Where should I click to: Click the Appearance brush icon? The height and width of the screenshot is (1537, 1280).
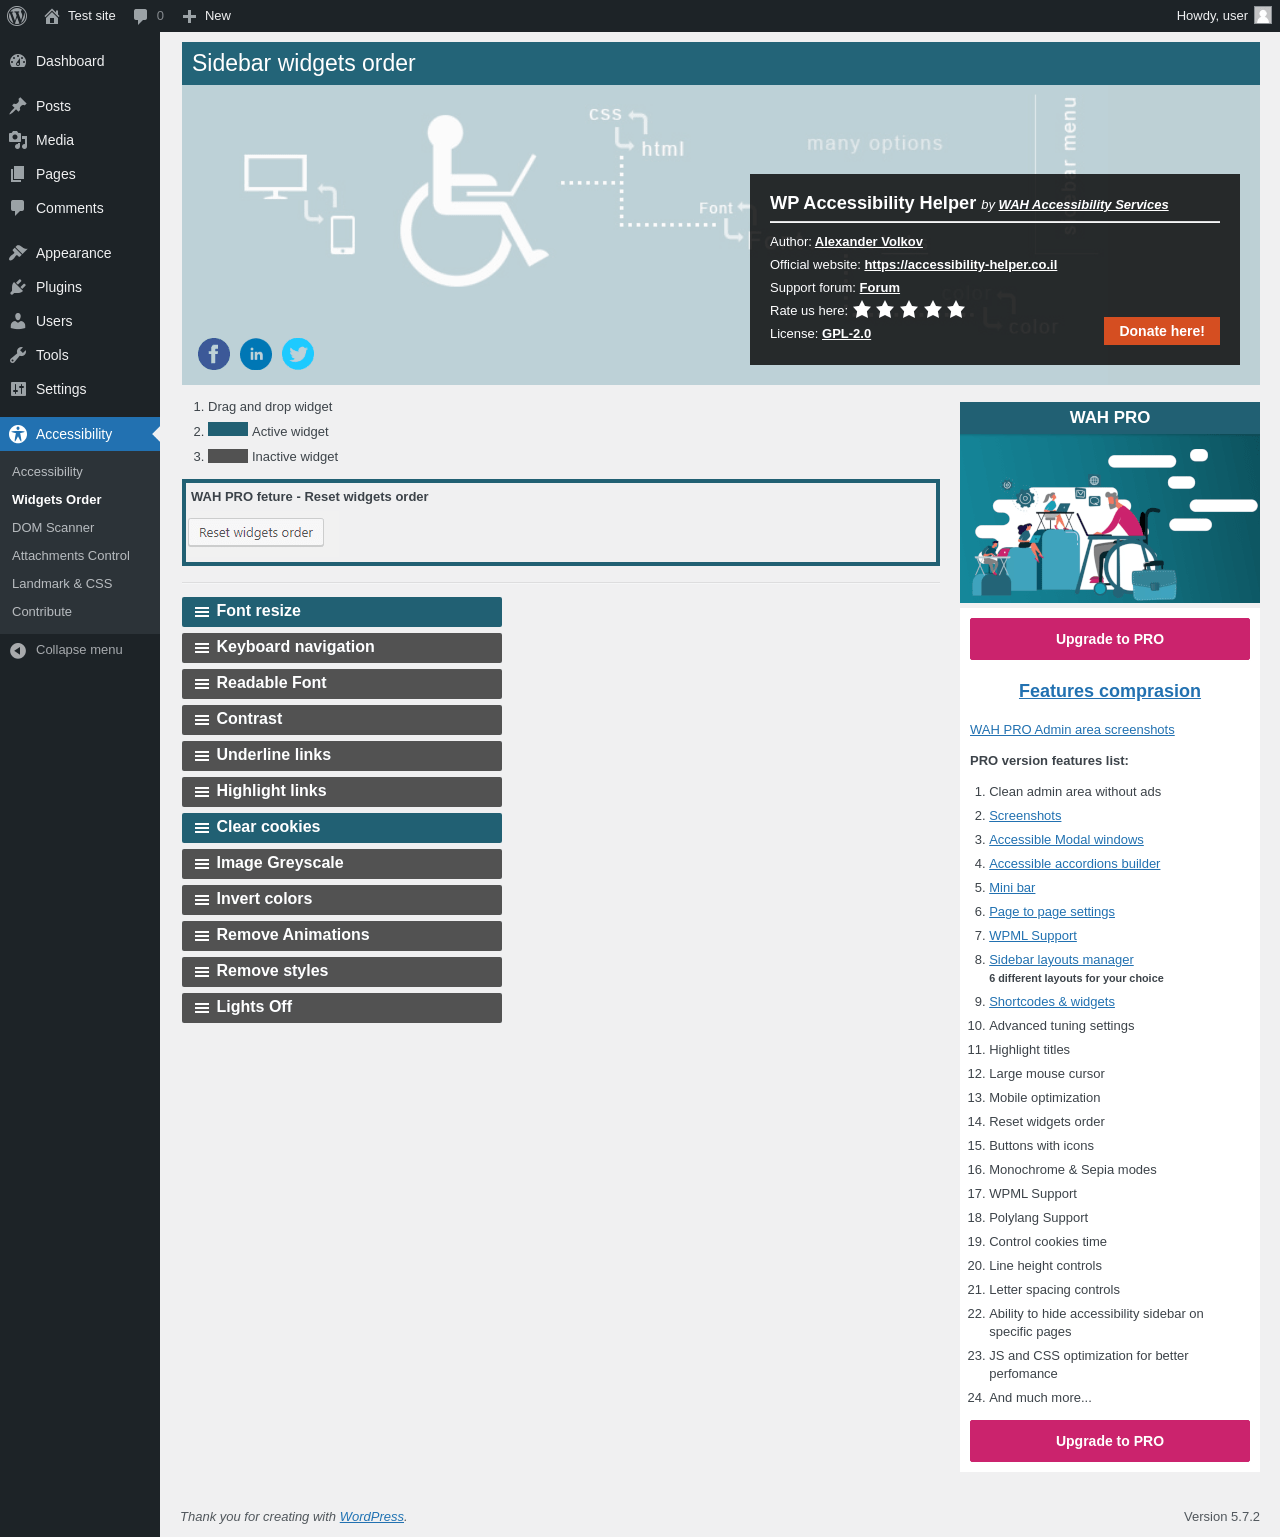click(18, 253)
